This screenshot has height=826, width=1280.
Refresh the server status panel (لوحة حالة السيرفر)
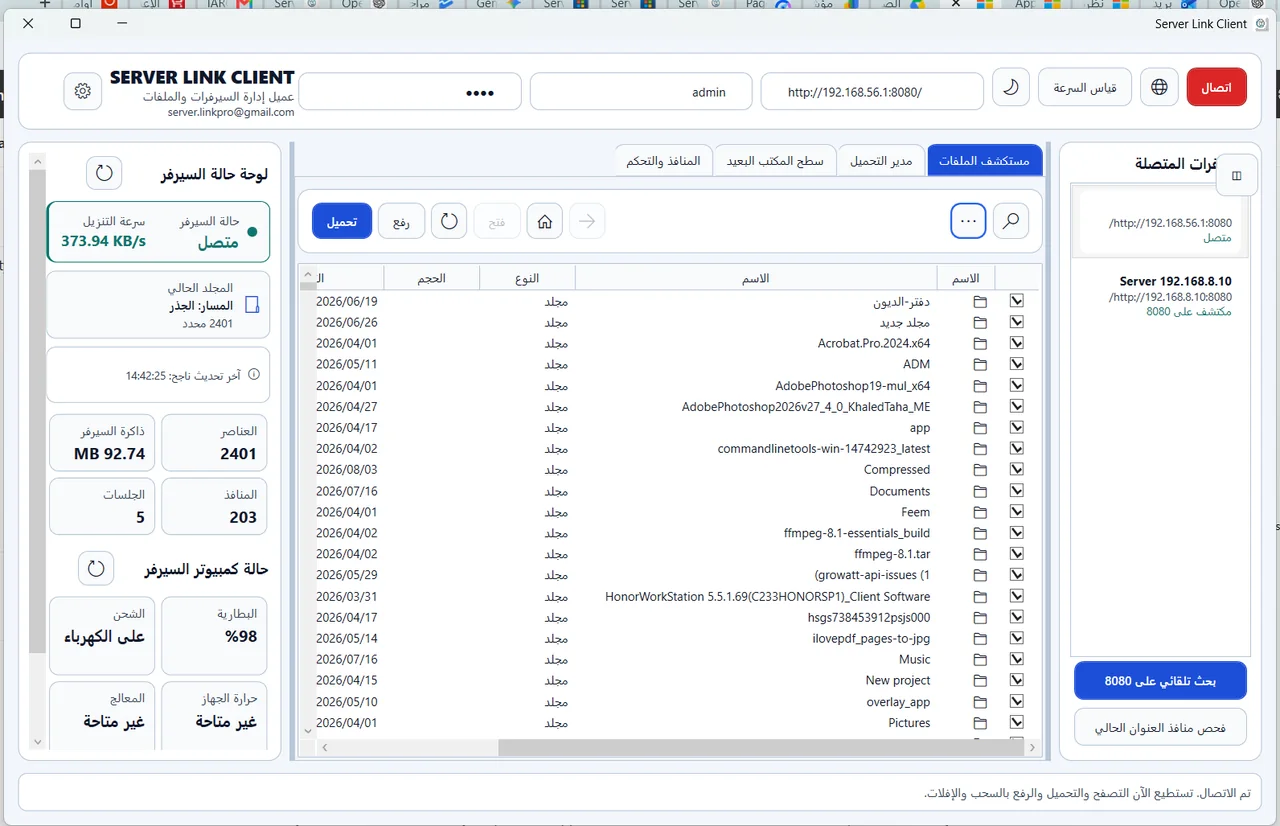[x=104, y=173]
